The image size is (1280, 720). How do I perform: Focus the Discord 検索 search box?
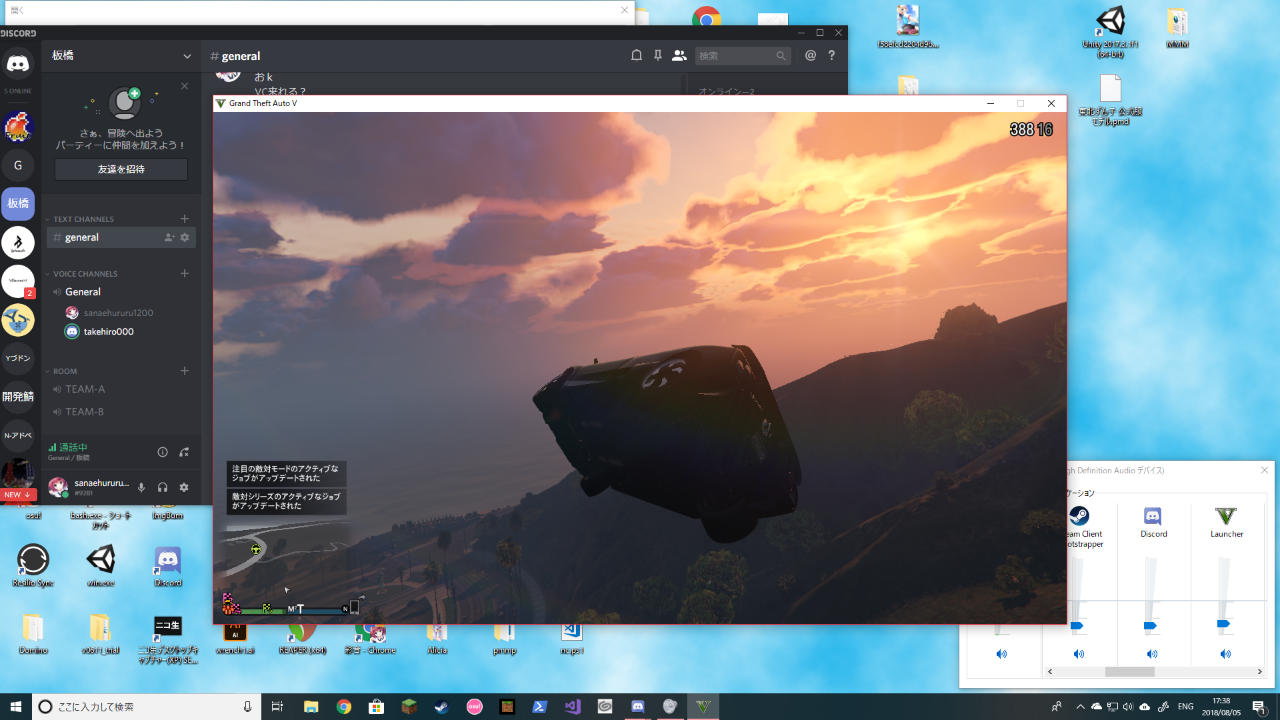[x=743, y=56]
